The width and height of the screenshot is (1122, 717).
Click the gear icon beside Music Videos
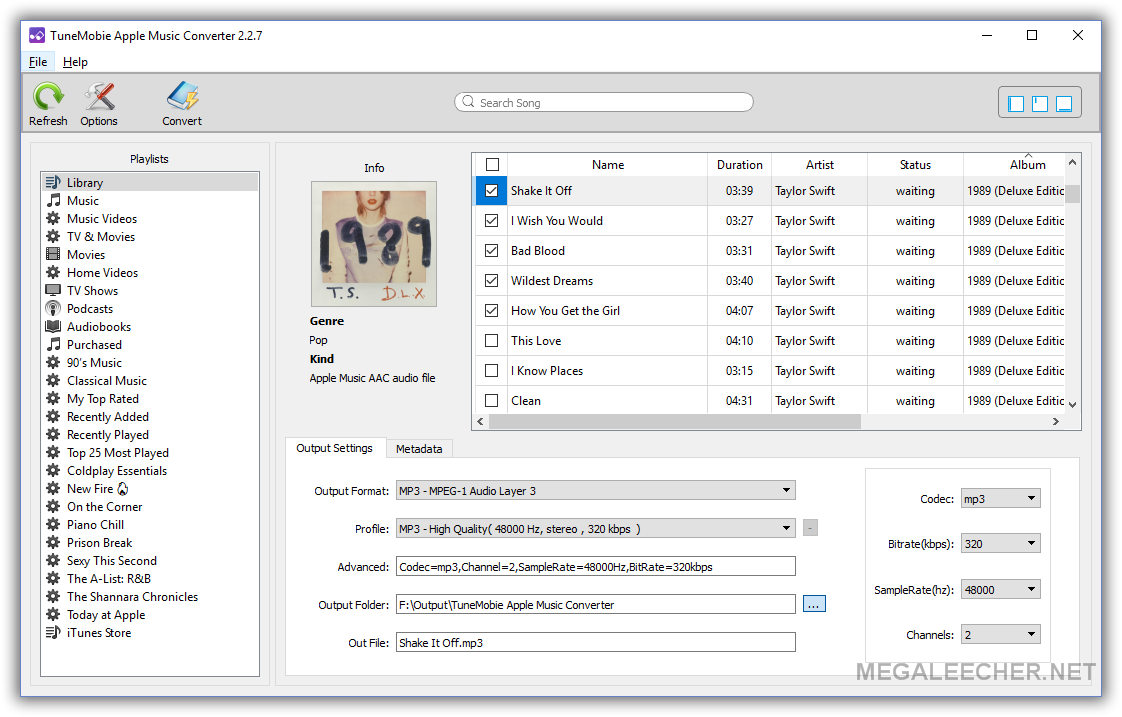[53, 218]
